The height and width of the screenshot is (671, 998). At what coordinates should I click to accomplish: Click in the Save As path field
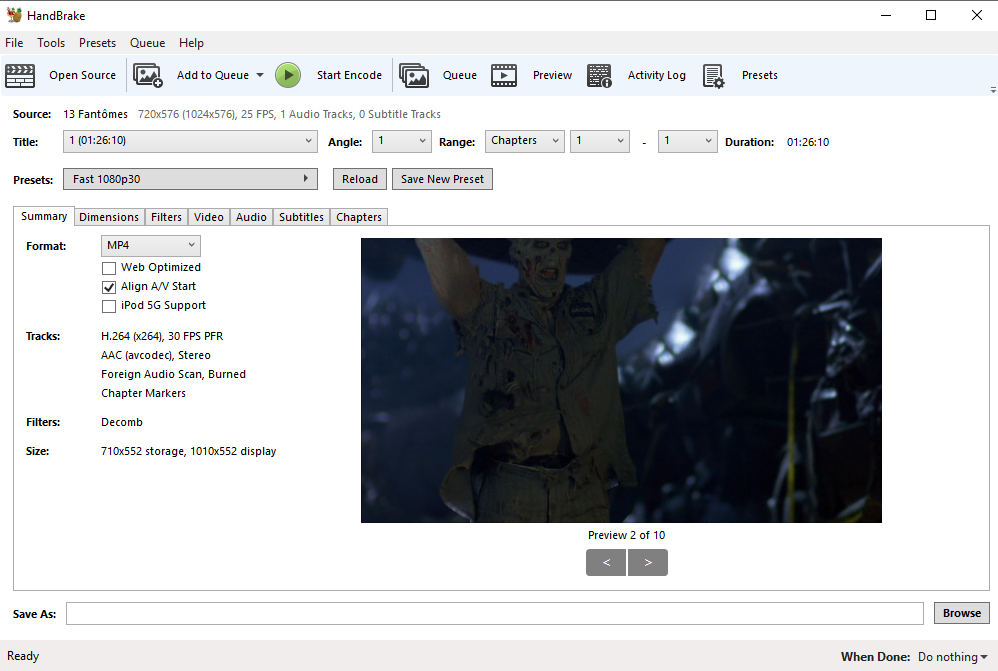click(x=495, y=613)
